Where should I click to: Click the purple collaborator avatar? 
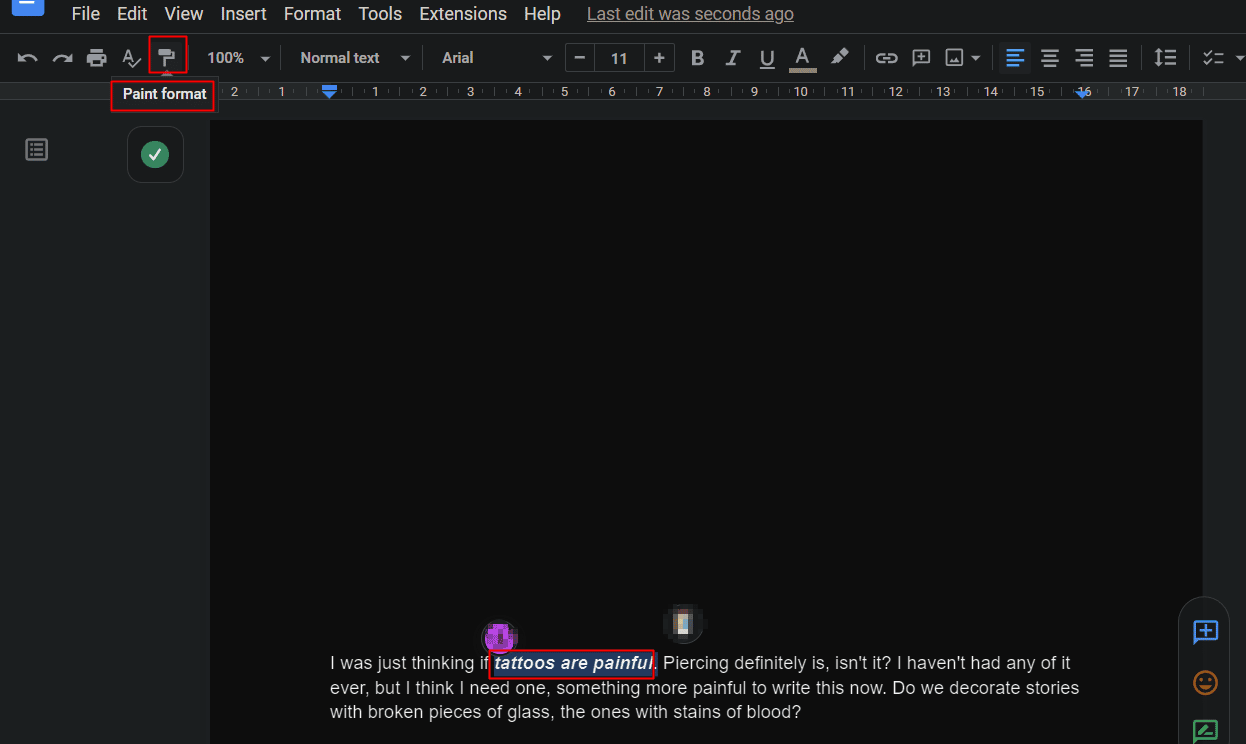(499, 637)
